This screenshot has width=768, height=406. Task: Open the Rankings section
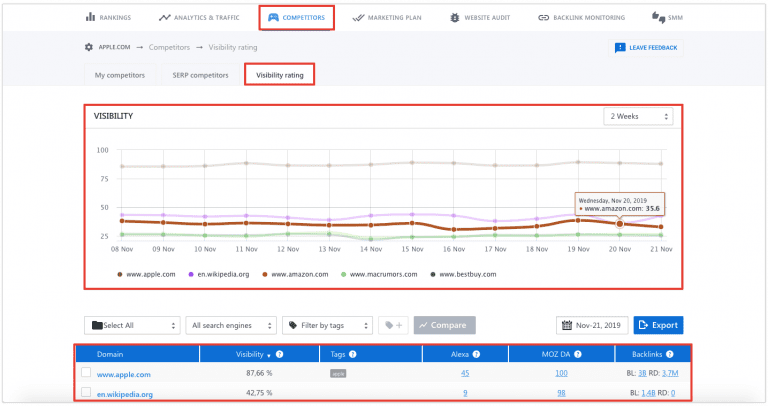[x=108, y=18]
